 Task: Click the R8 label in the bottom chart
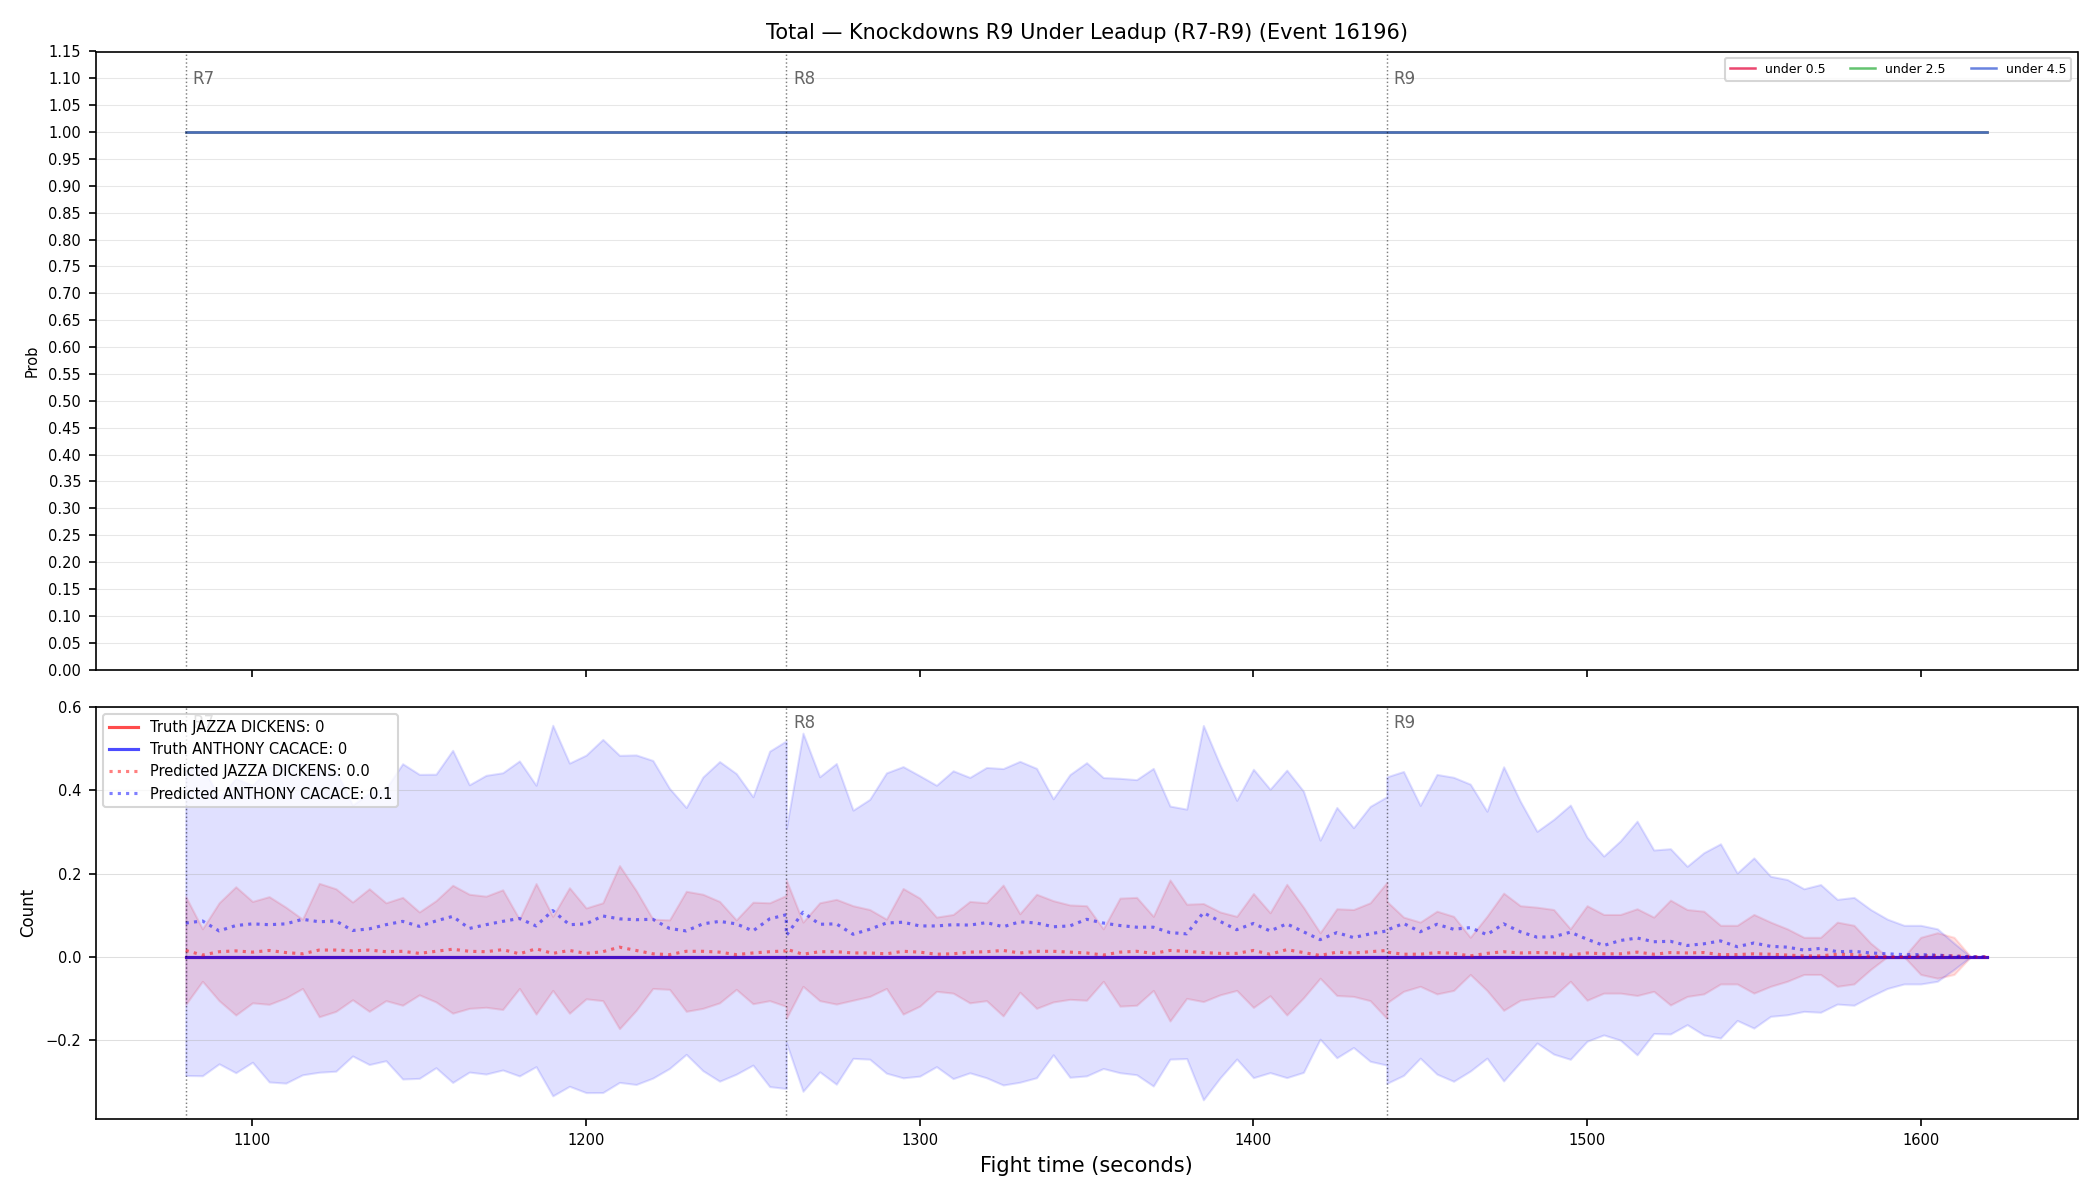804,722
